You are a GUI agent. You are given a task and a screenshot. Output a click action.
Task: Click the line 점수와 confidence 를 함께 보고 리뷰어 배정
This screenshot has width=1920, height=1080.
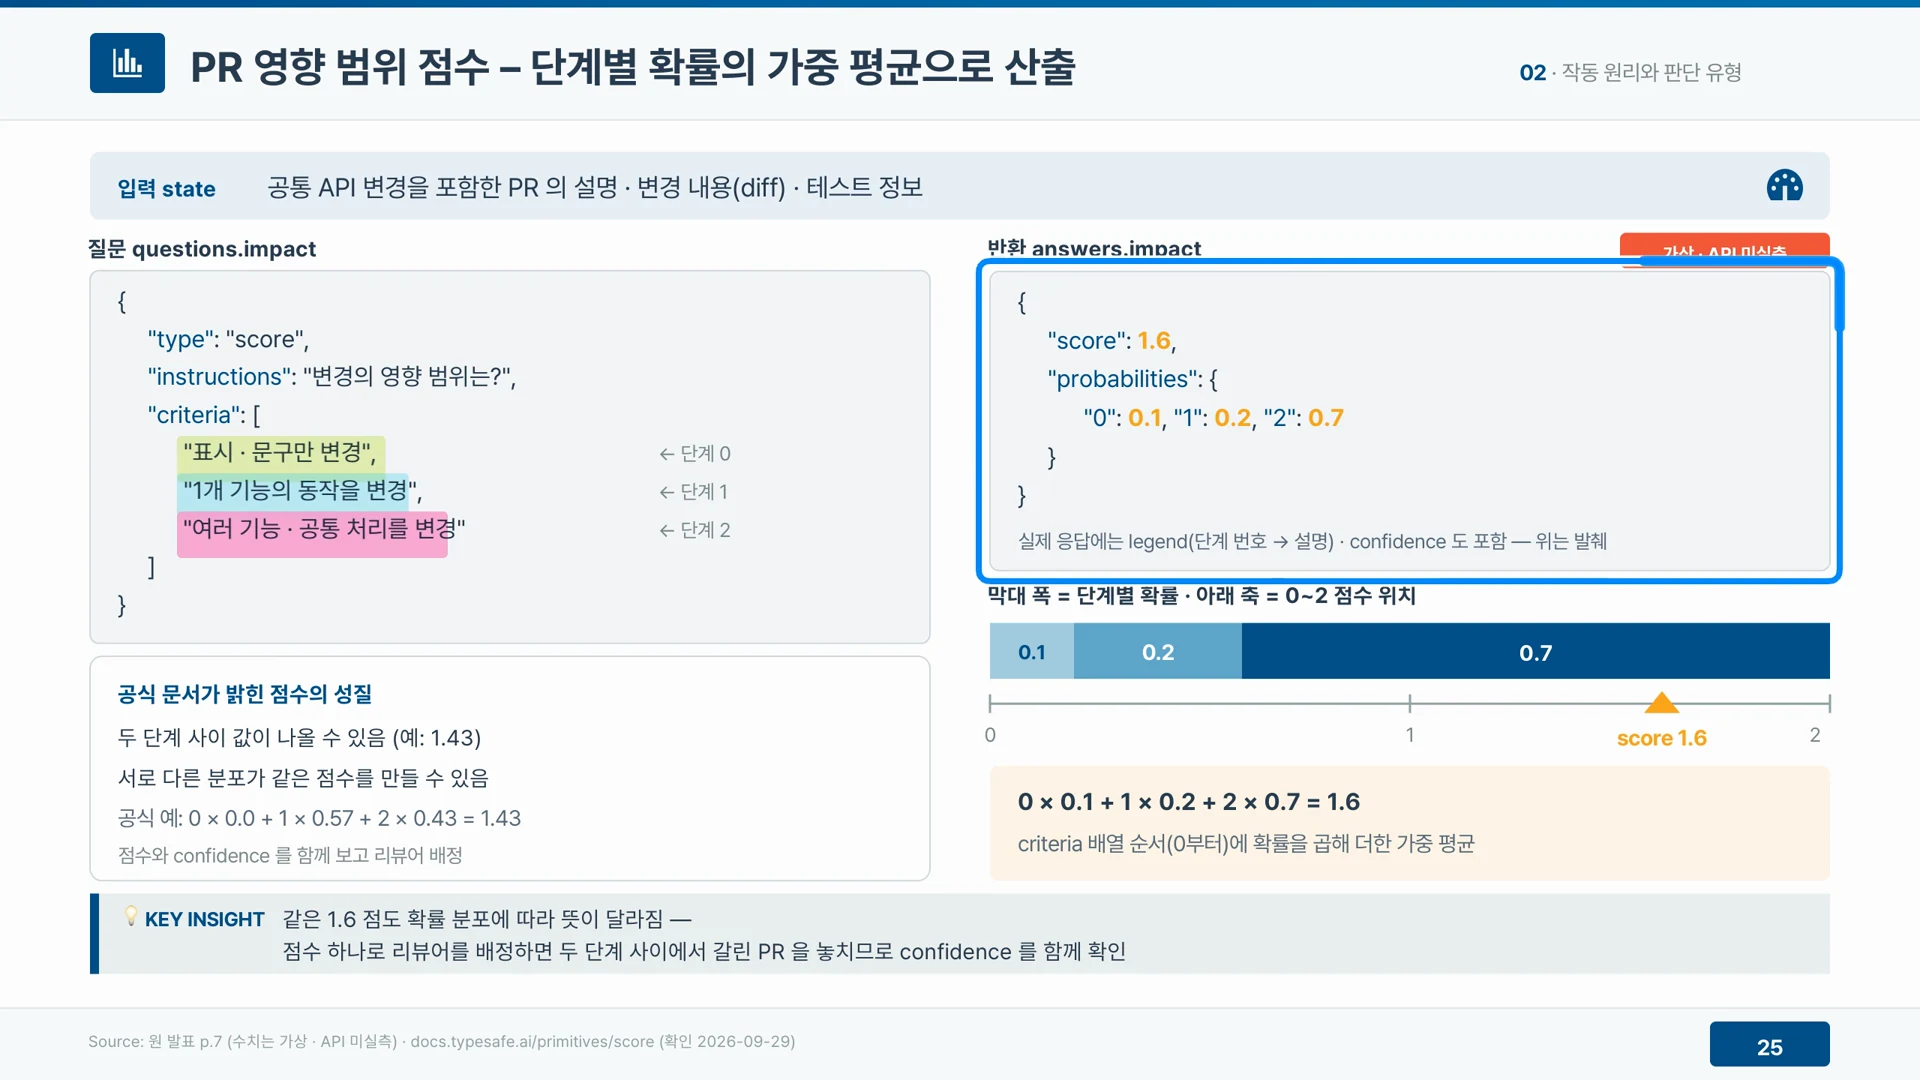pyautogui.click(x=290, y=856)
